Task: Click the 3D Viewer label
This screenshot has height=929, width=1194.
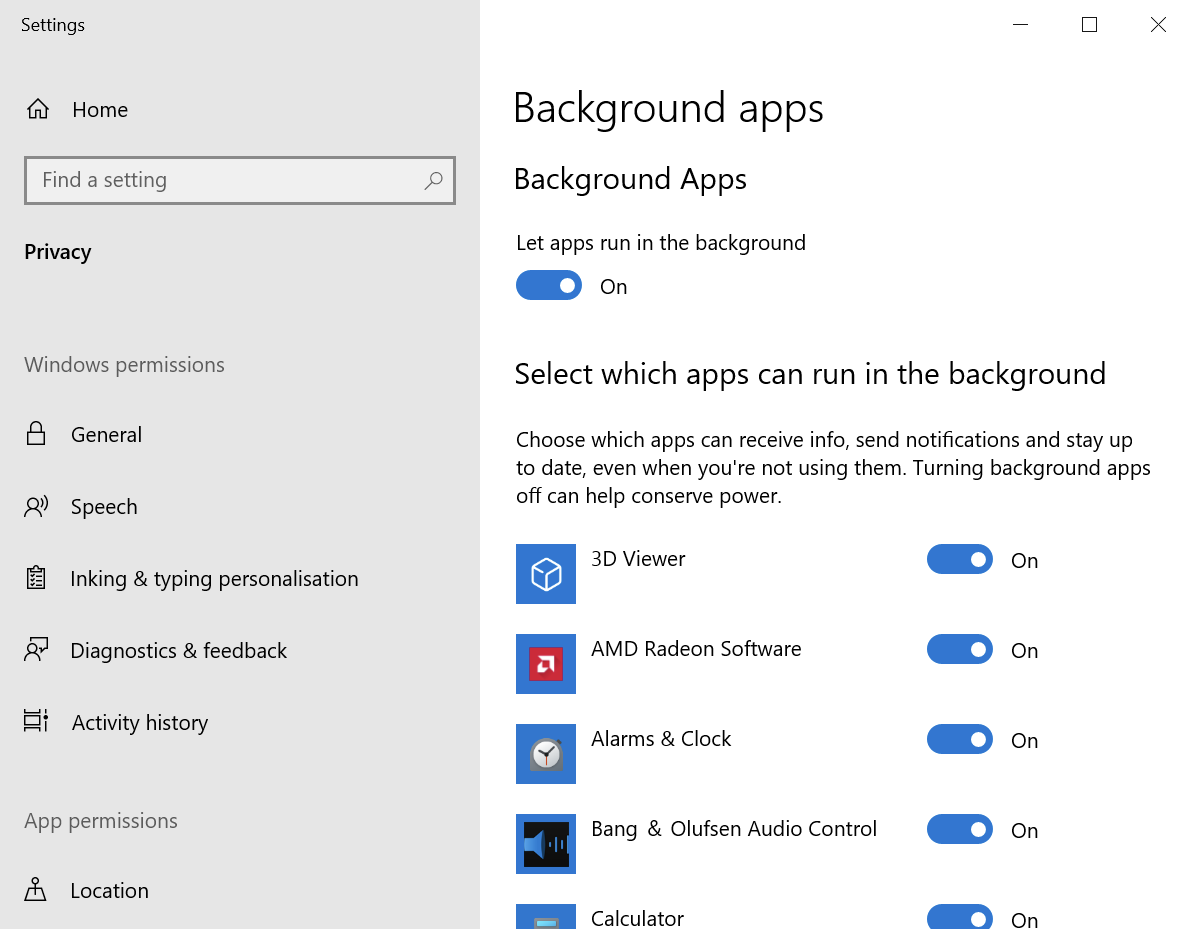Action: pyautogui.click(x=638, y=559)
